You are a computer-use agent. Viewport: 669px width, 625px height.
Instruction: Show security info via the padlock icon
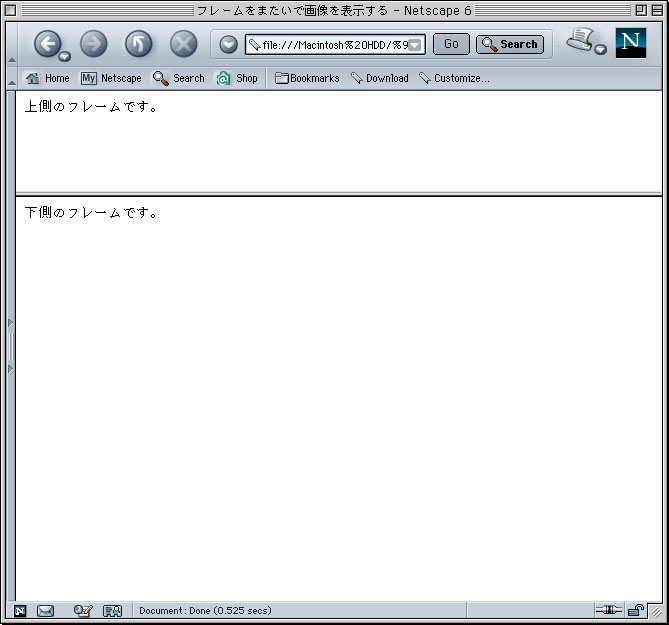click(636, 610)
